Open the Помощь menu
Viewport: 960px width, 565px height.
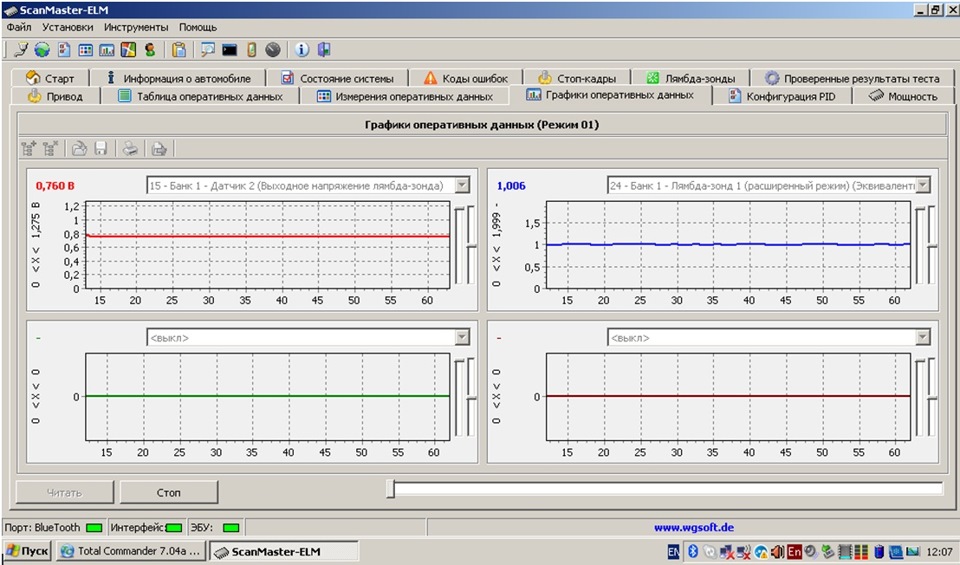(198, 28)
